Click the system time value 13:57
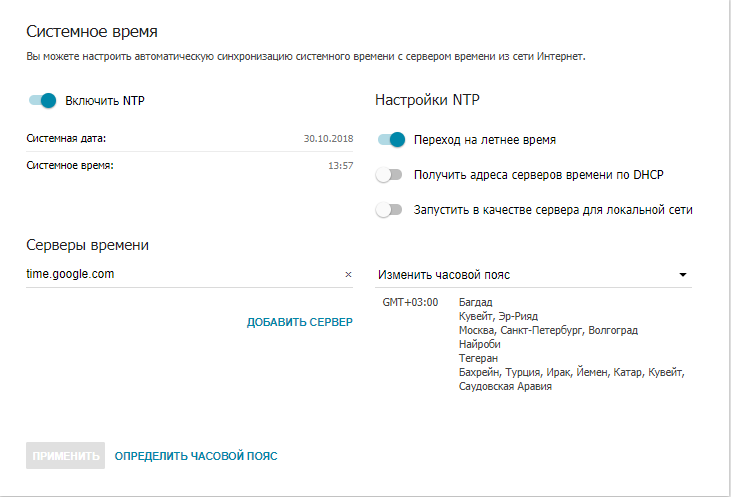The width and height of the screenshot is (731, 497). click(x=340, y=166)
